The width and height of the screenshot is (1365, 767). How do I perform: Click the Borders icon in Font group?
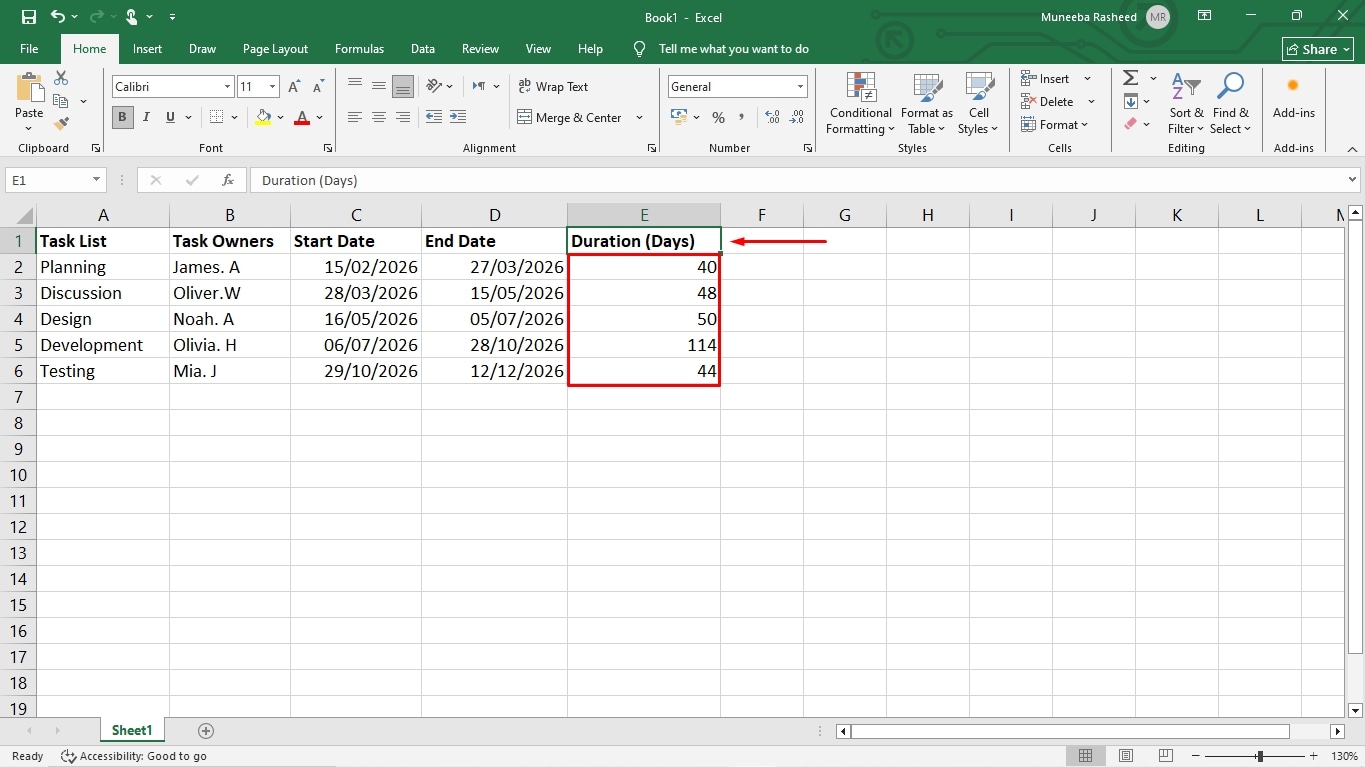tap(217, 117)
